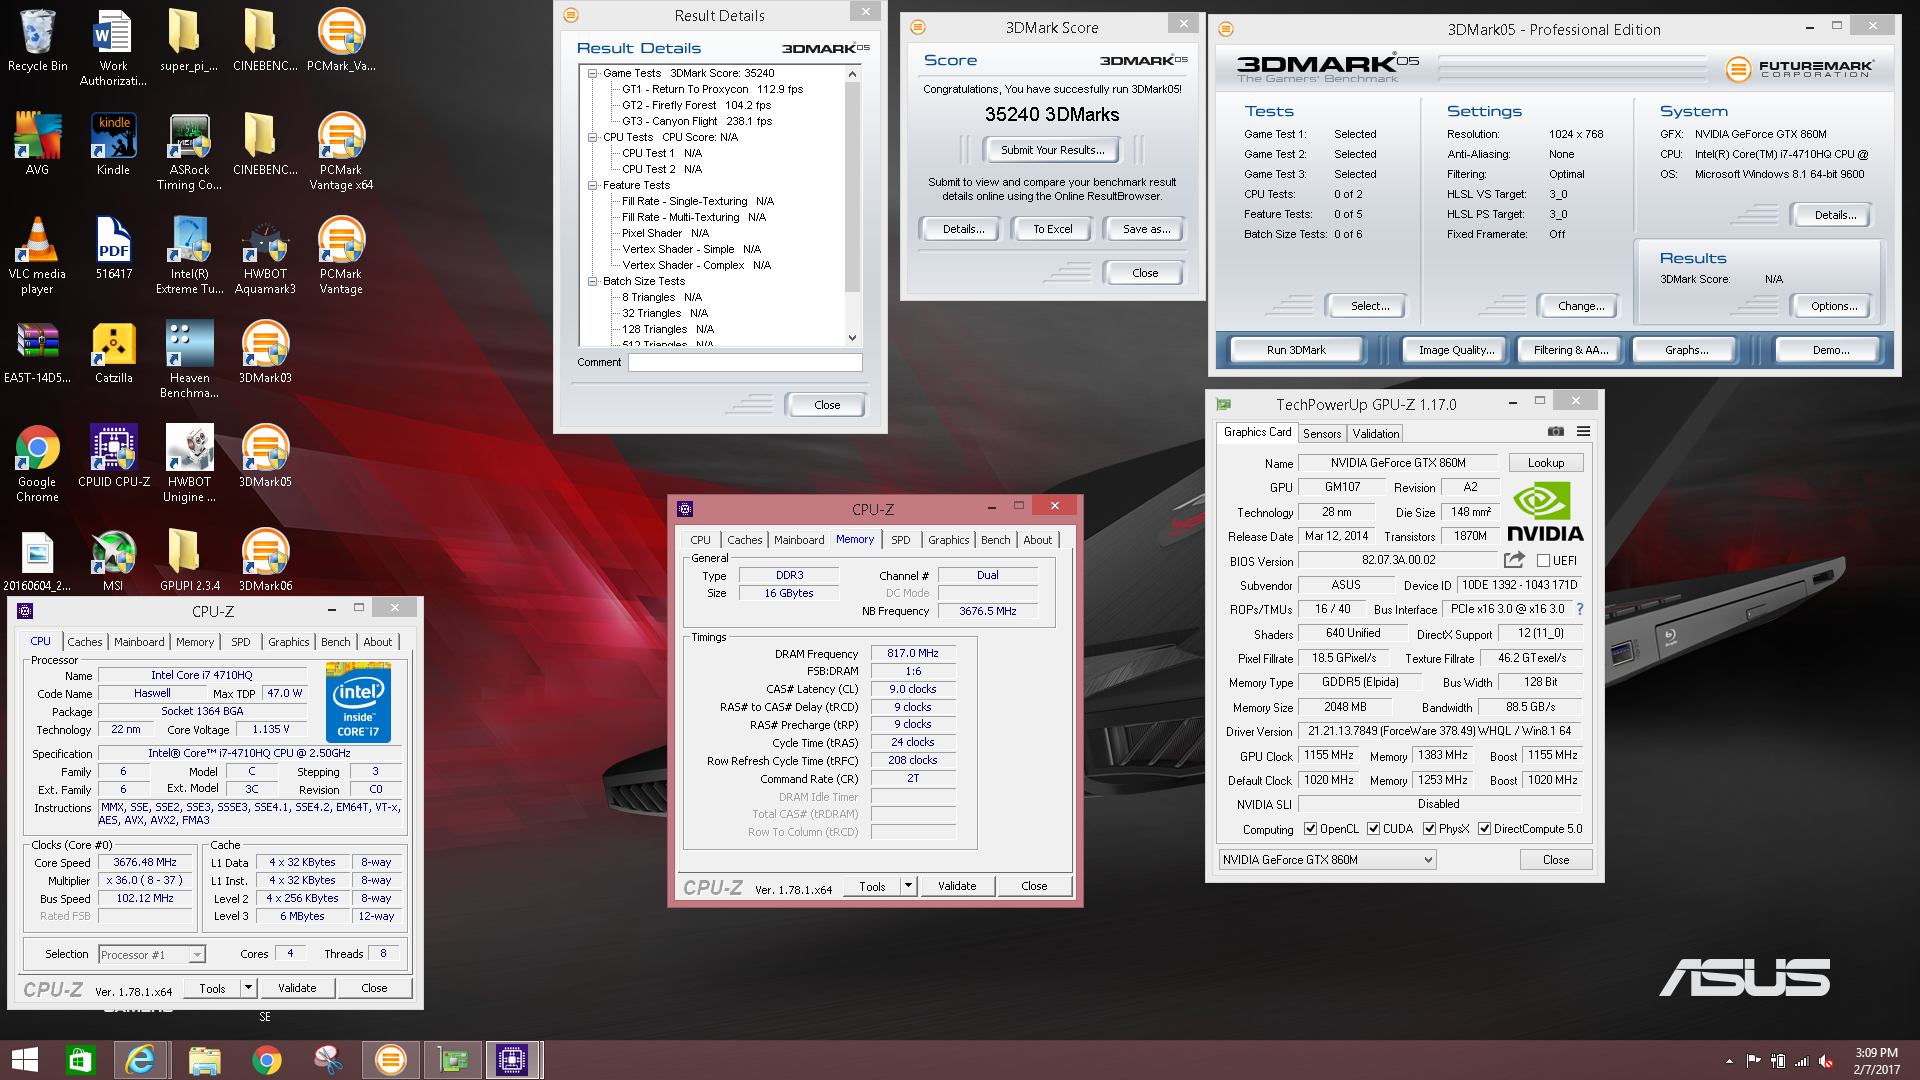Click Validate in CPU-Z Memory window
Image resolution: width=1920 pixels, height=1080 pixels.
click(x=957, y=886)
